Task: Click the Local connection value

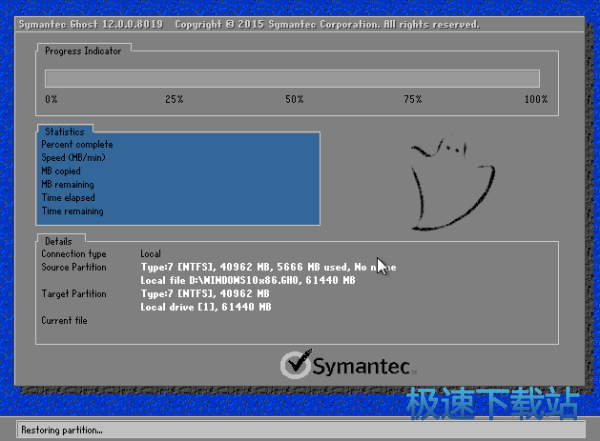Action: [x=150, y=254]
